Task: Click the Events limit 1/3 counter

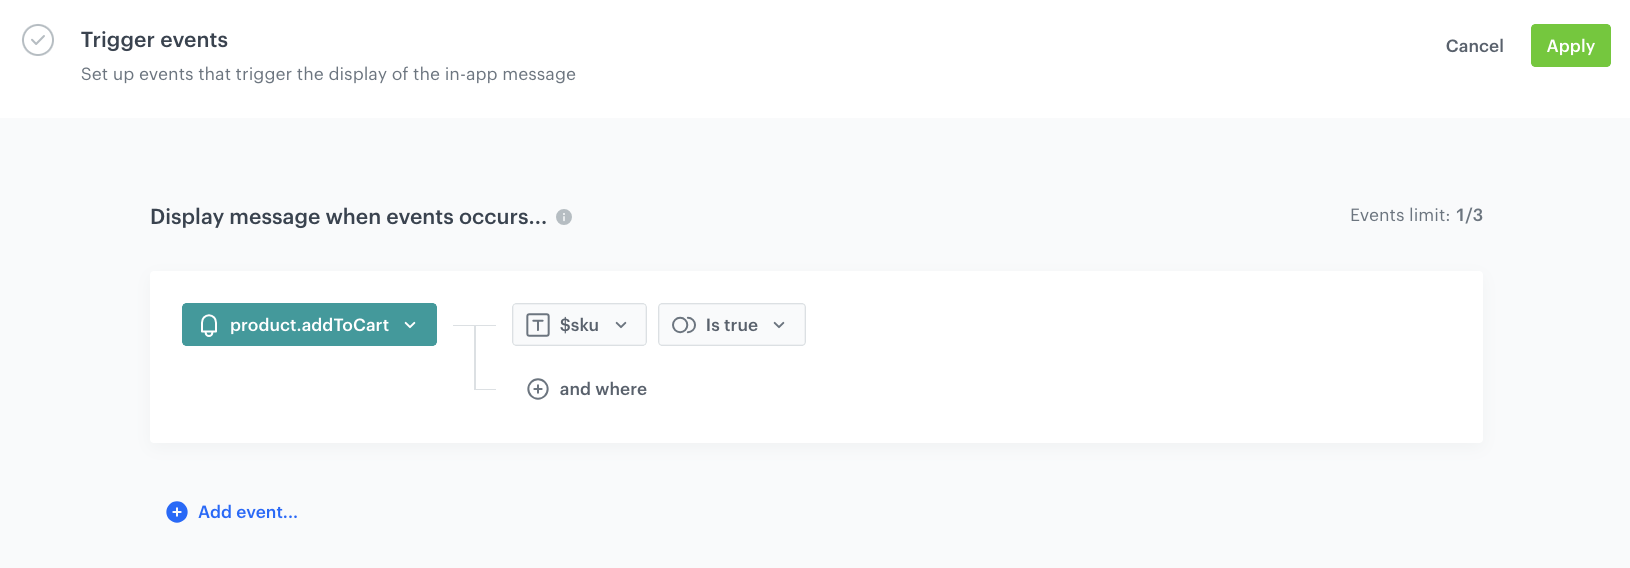Action: pos(1416,215)
